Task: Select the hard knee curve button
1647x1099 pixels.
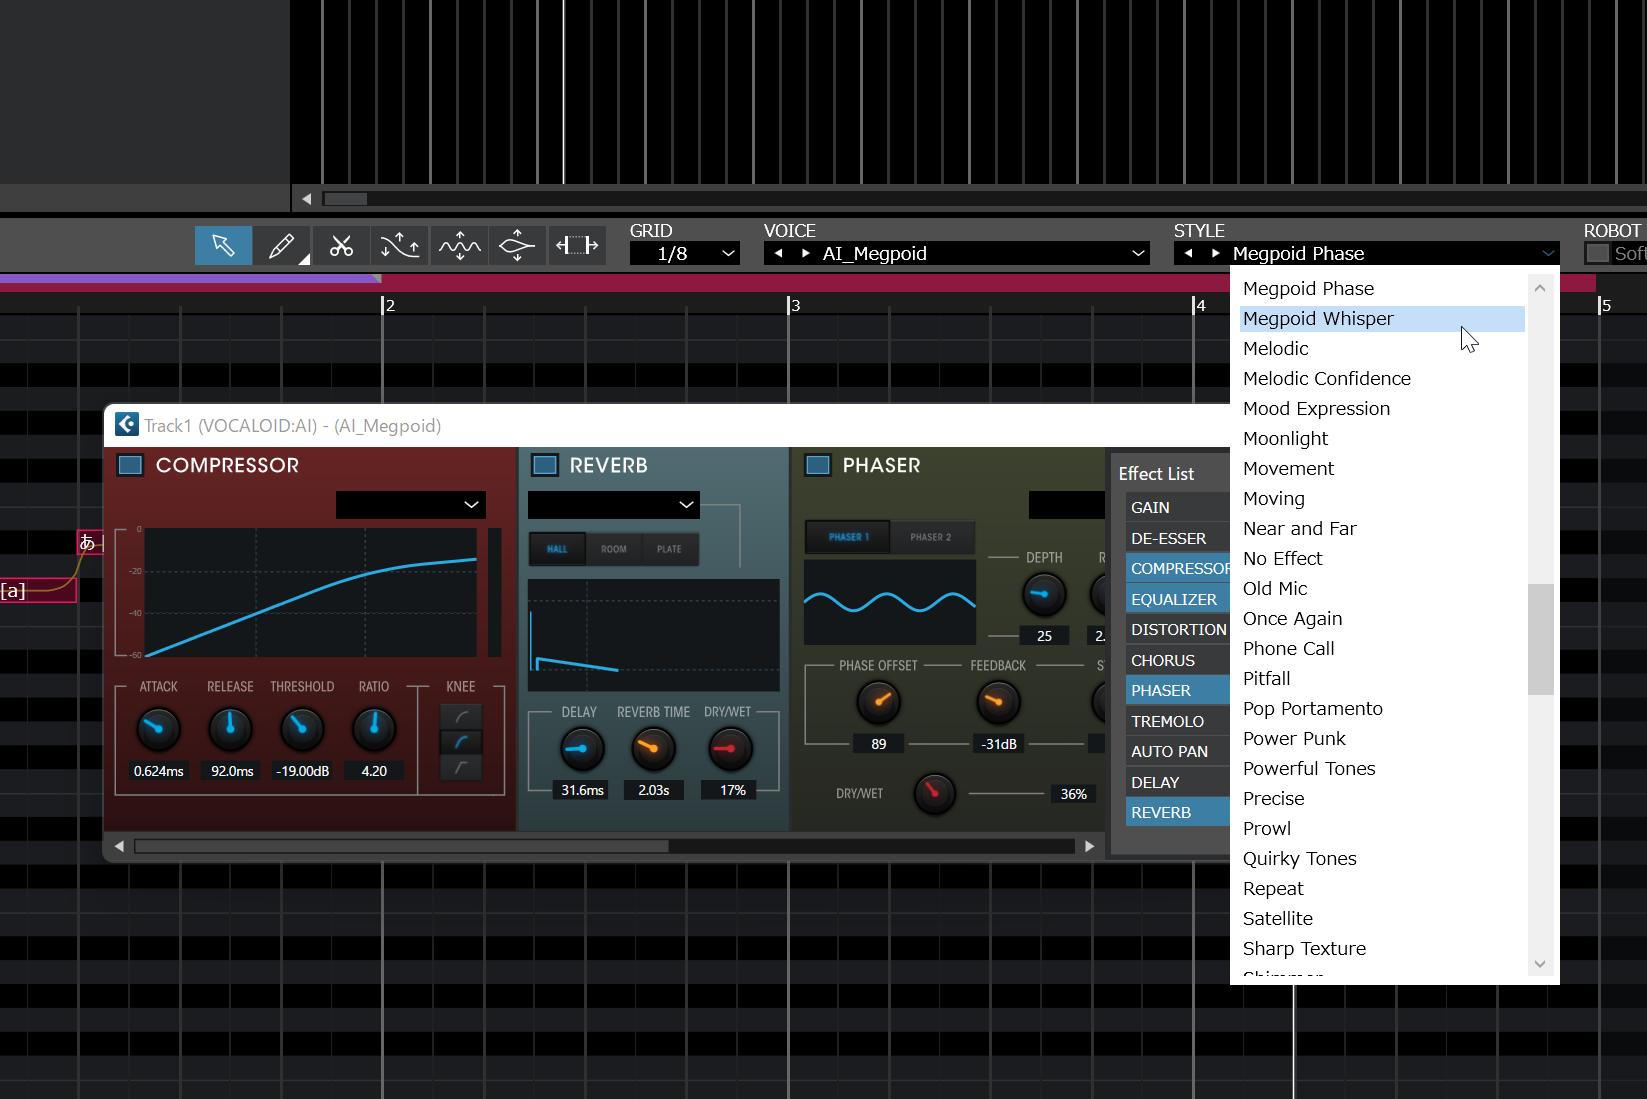Action: 461,767
